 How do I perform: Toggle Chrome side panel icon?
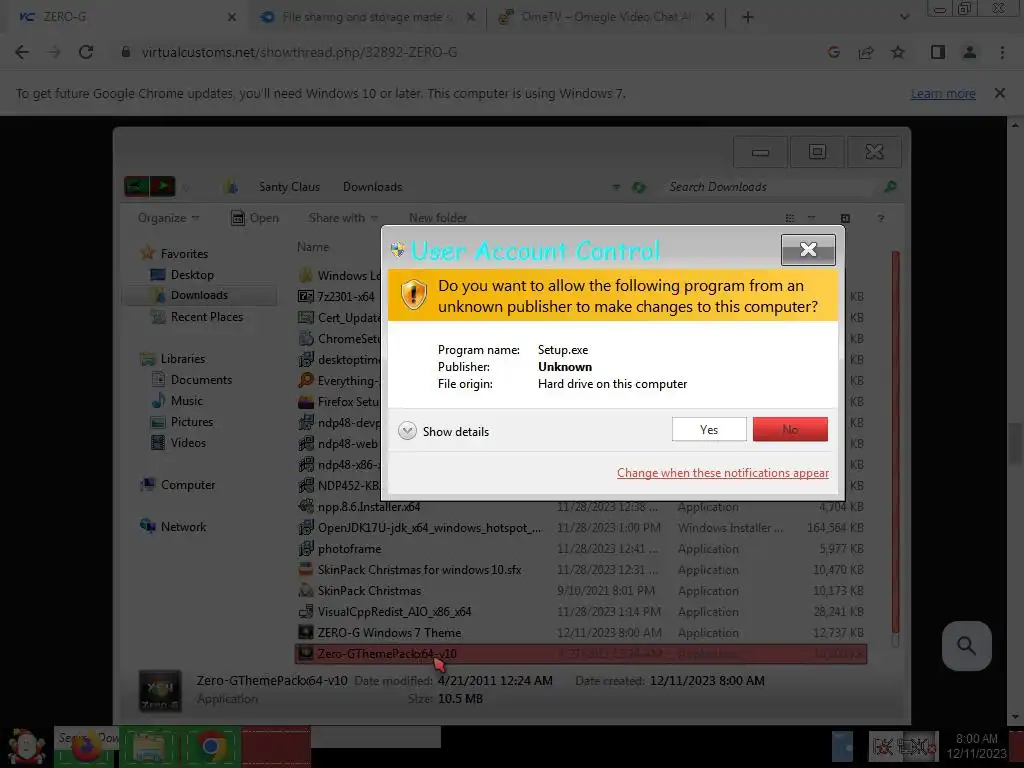[938, 52]
